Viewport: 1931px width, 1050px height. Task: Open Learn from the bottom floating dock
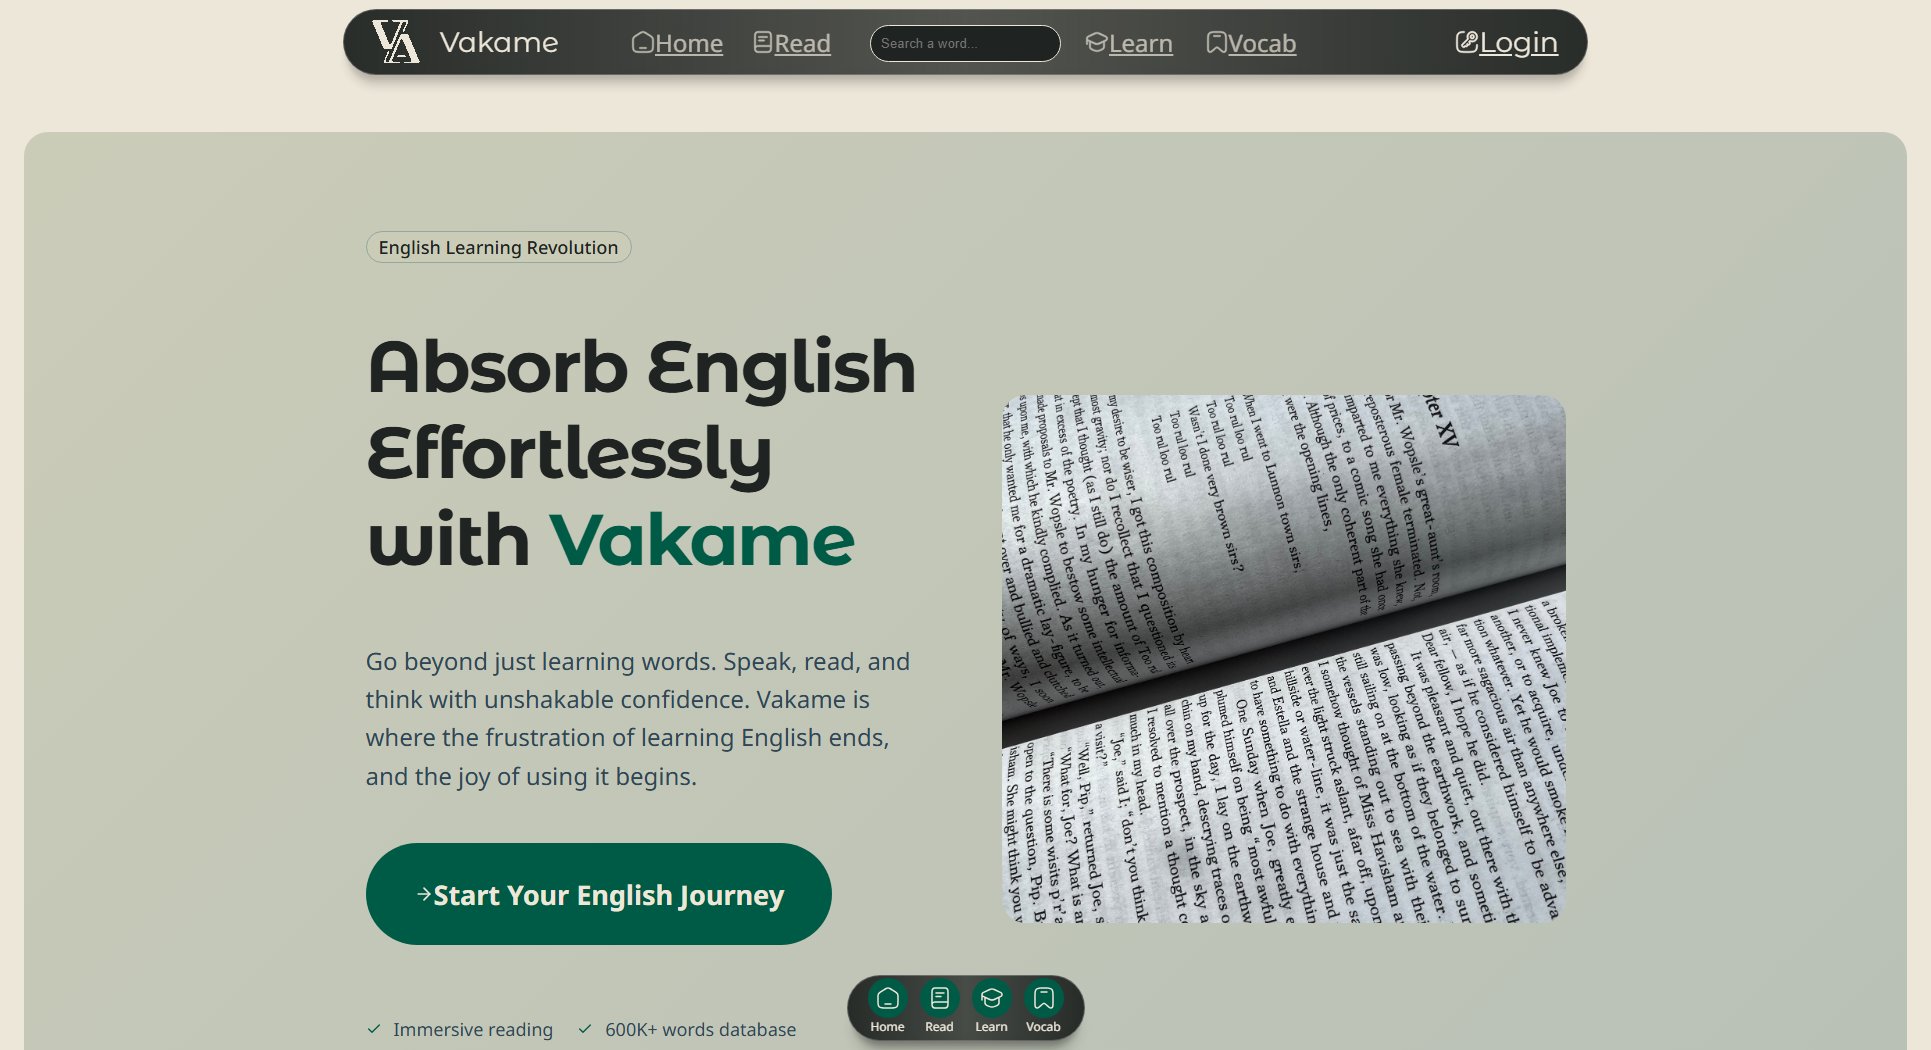(991, 1006)
